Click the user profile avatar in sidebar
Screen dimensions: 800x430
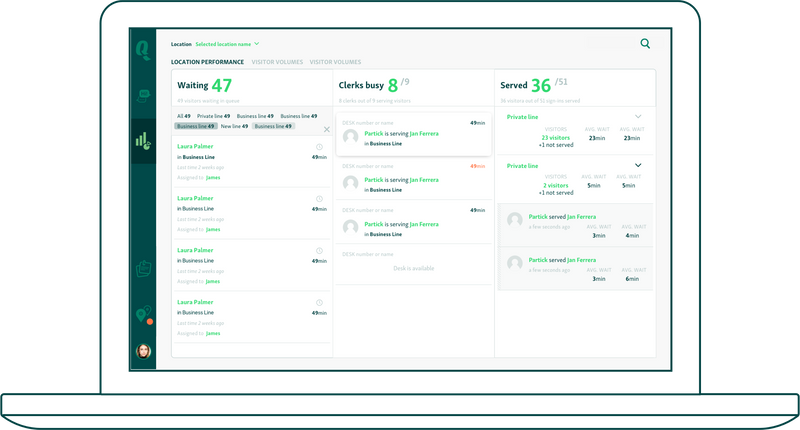[x=143, y=351]
